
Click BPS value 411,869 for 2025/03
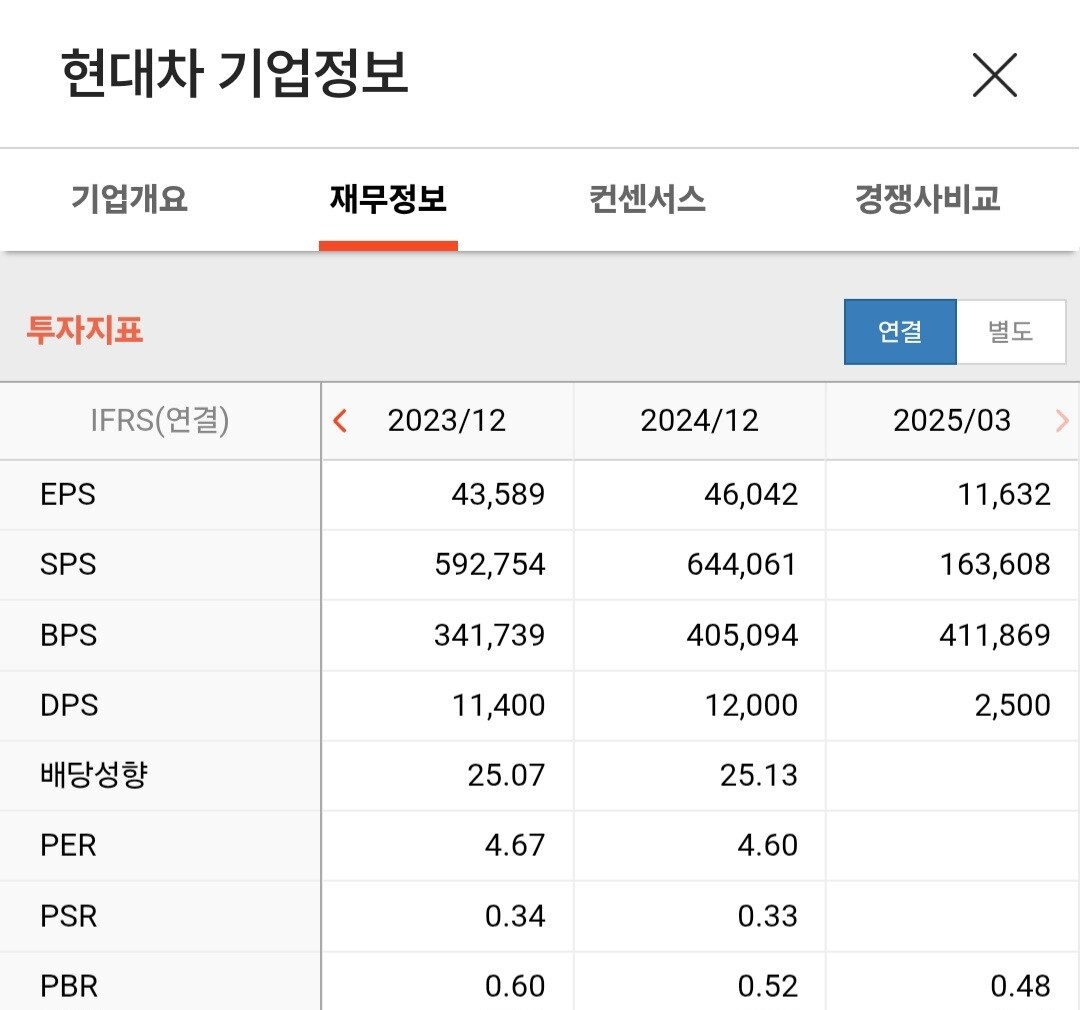[x=995, y=635]
